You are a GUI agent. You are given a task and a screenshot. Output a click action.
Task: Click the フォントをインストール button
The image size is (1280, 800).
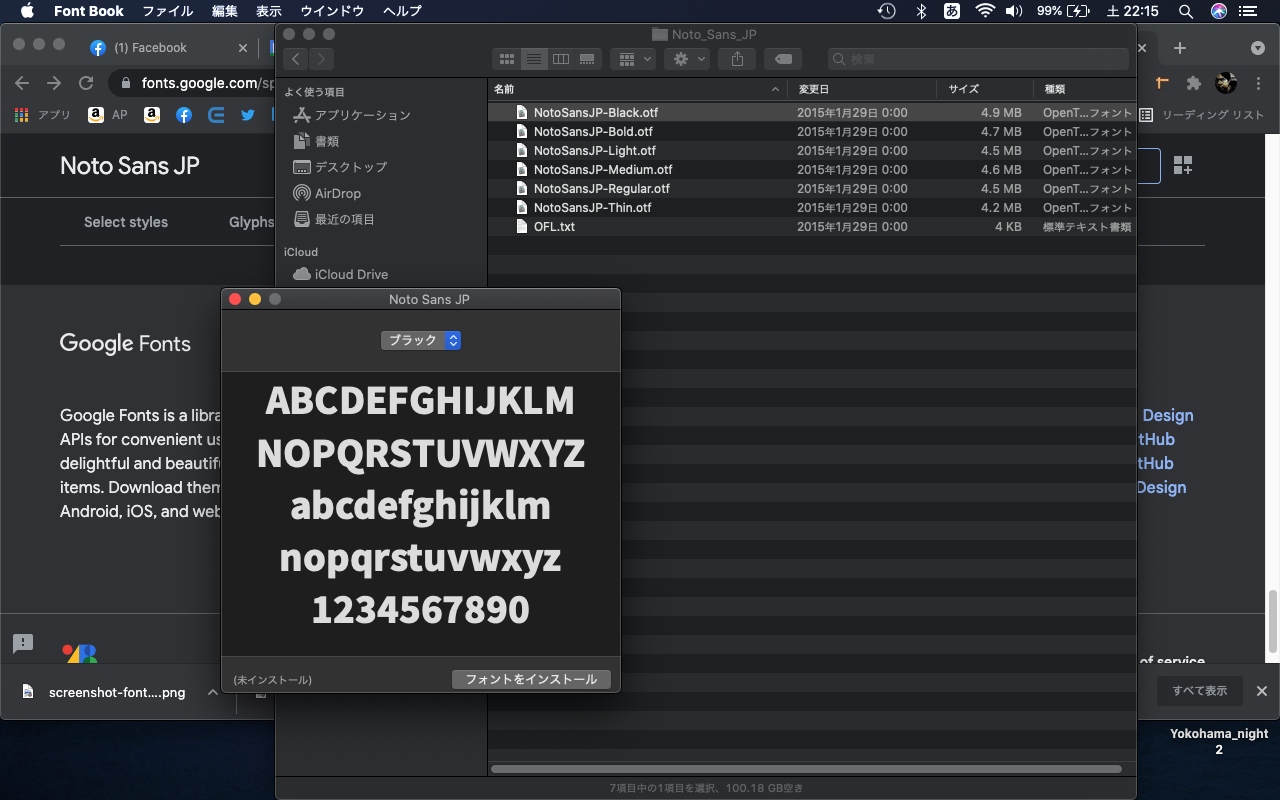tap(531, 679)
